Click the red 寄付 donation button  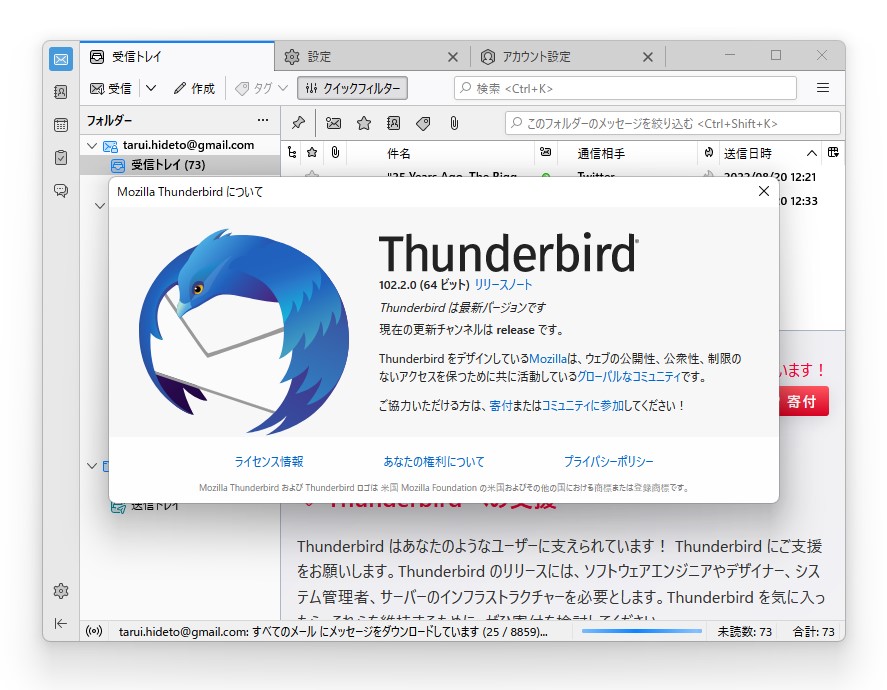805,400
